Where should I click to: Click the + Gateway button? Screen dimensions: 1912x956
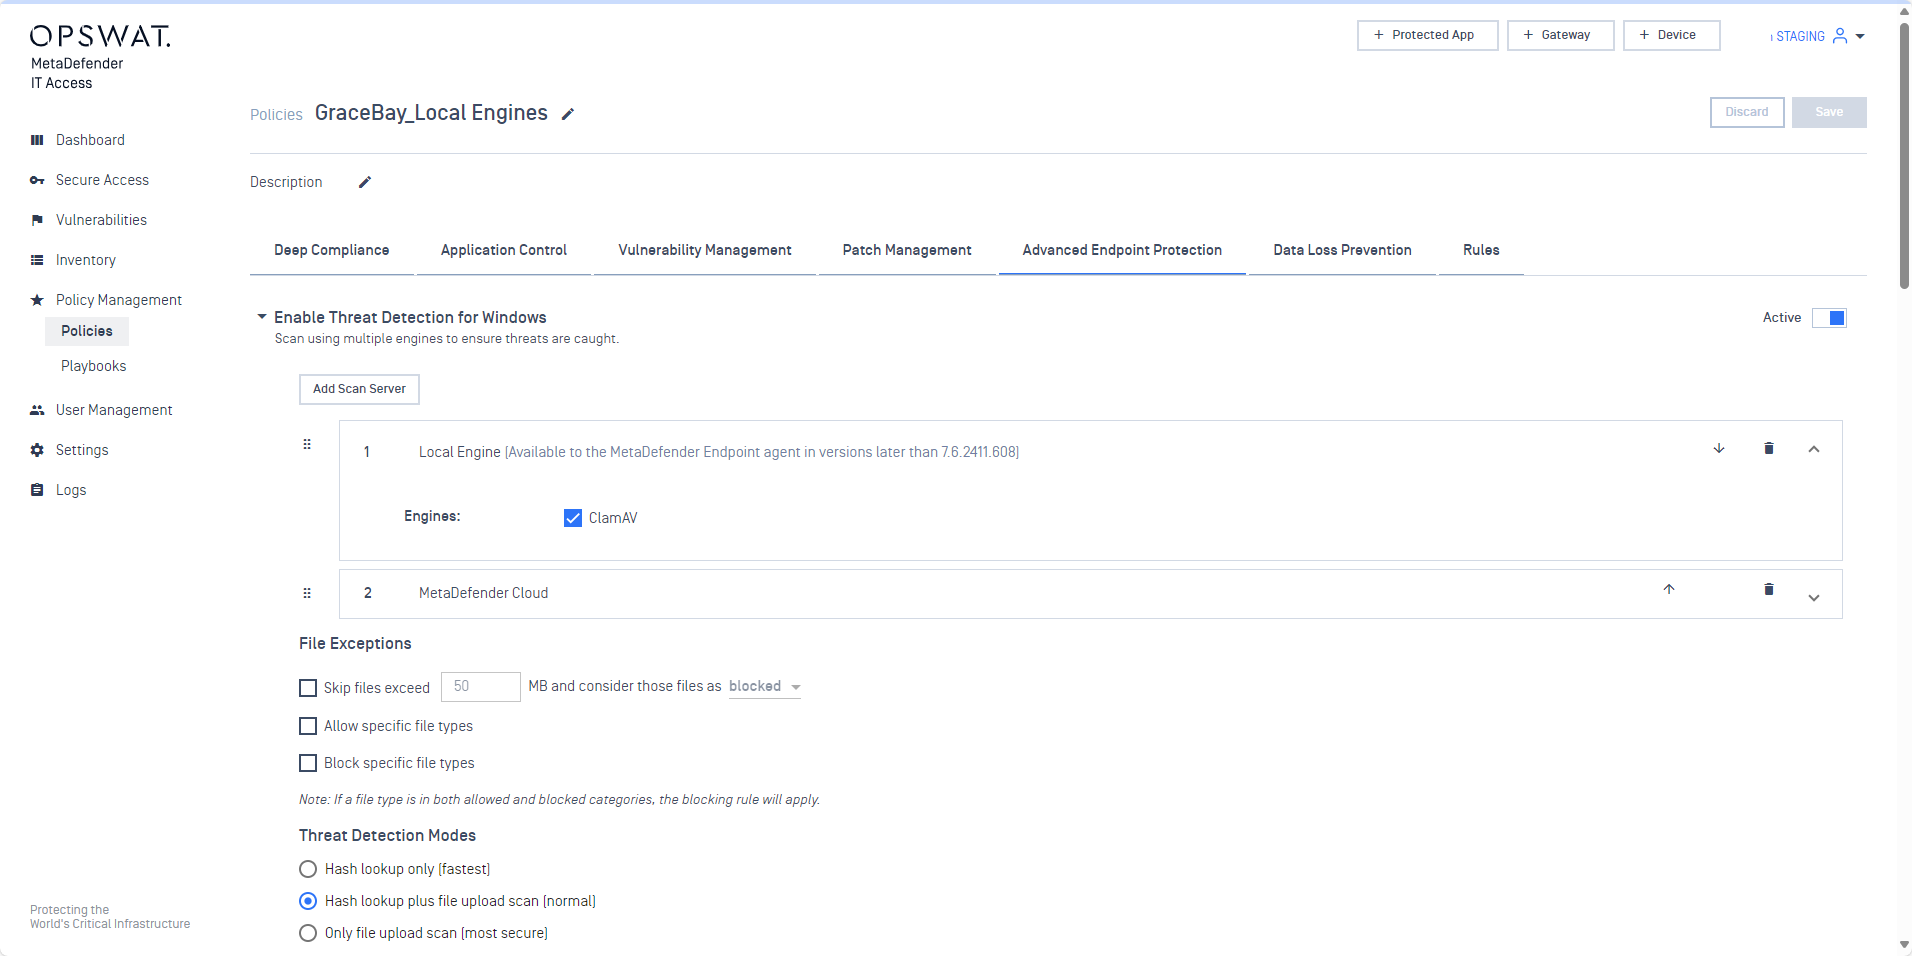pos(1560,35)
